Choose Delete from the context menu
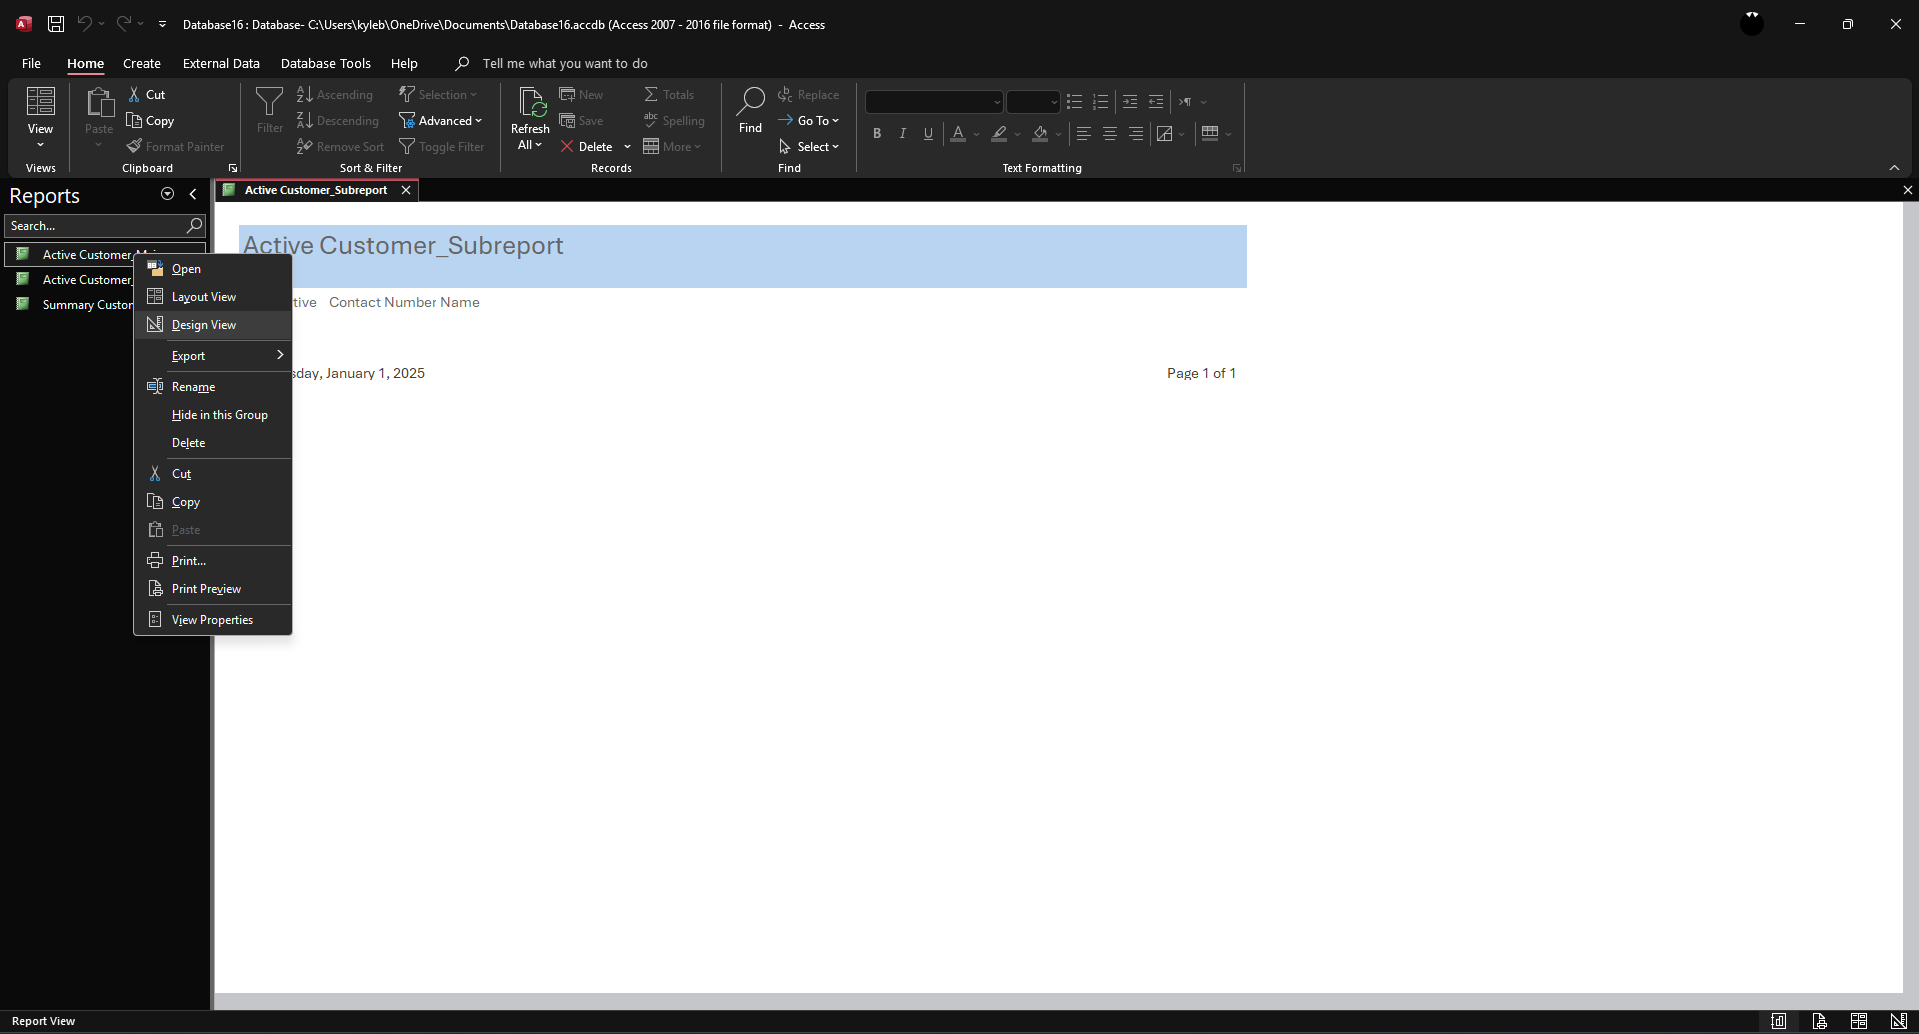The width and height of the screenshot is (1919, 1034). [213, 443]
